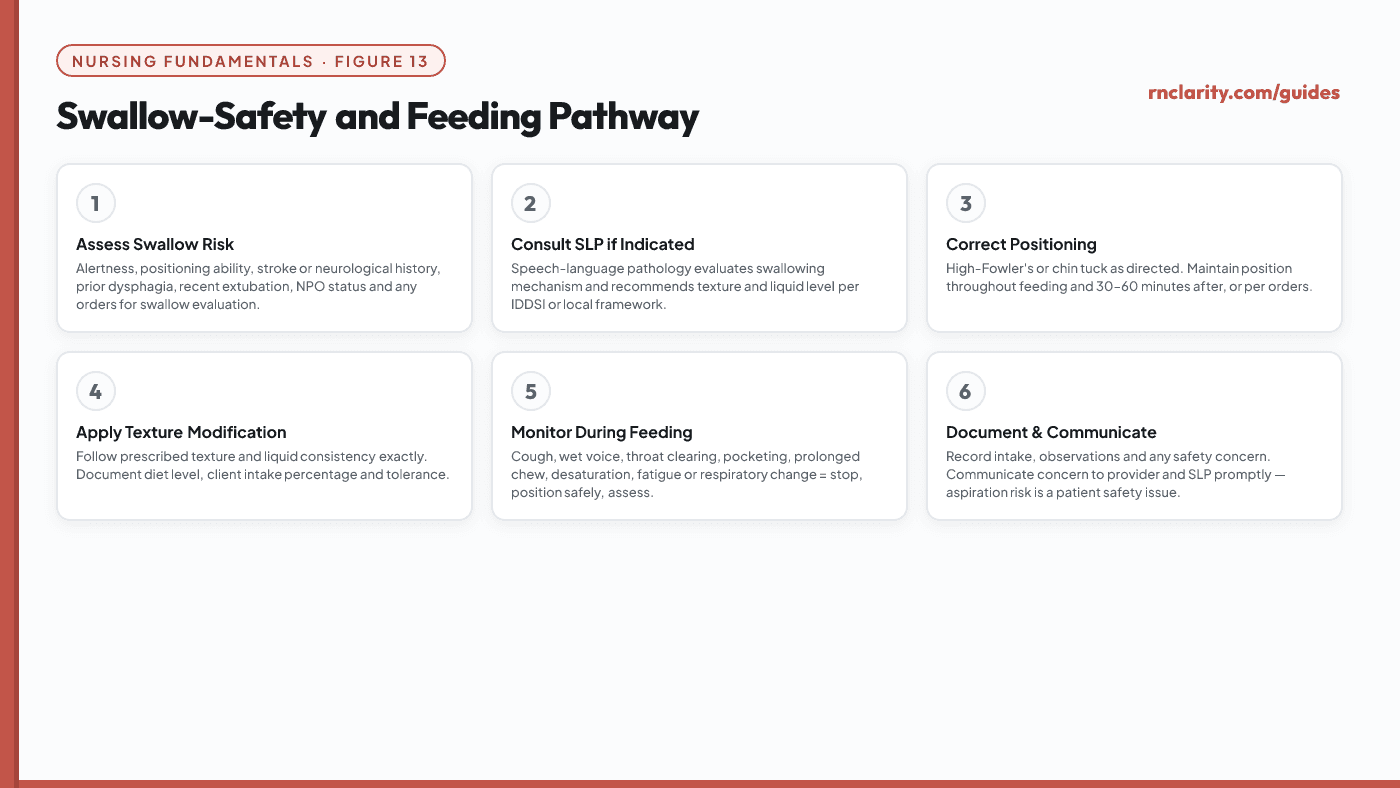Click the Document & Communicate heading
This screenshot has height=788, width=1400.
point(1051,432)
